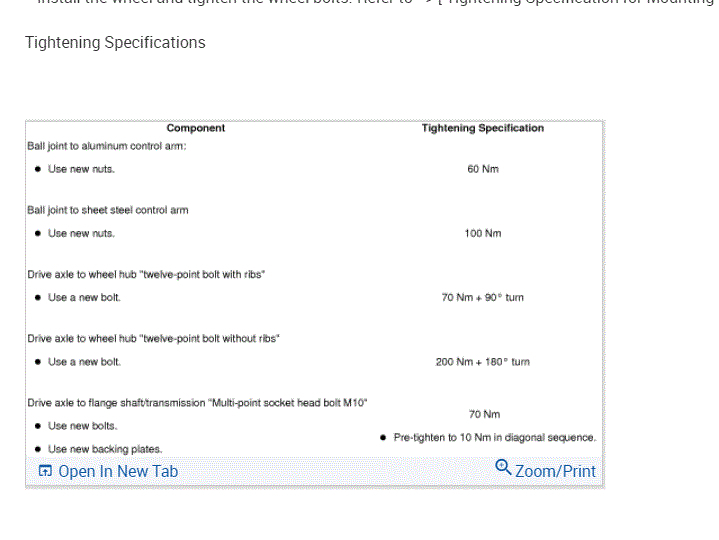Image resolution: width=719 pixels, height=540 pixels.
Task: Click the Use new backing plates bullet
Action: click(105, 449)
